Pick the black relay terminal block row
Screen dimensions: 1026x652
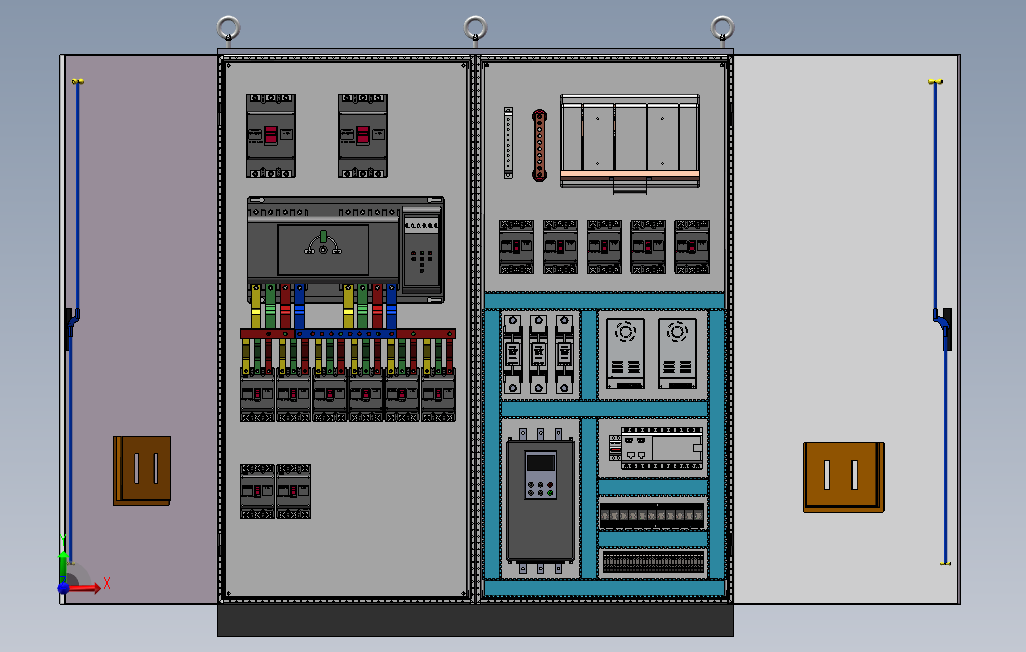click(652, 515)
